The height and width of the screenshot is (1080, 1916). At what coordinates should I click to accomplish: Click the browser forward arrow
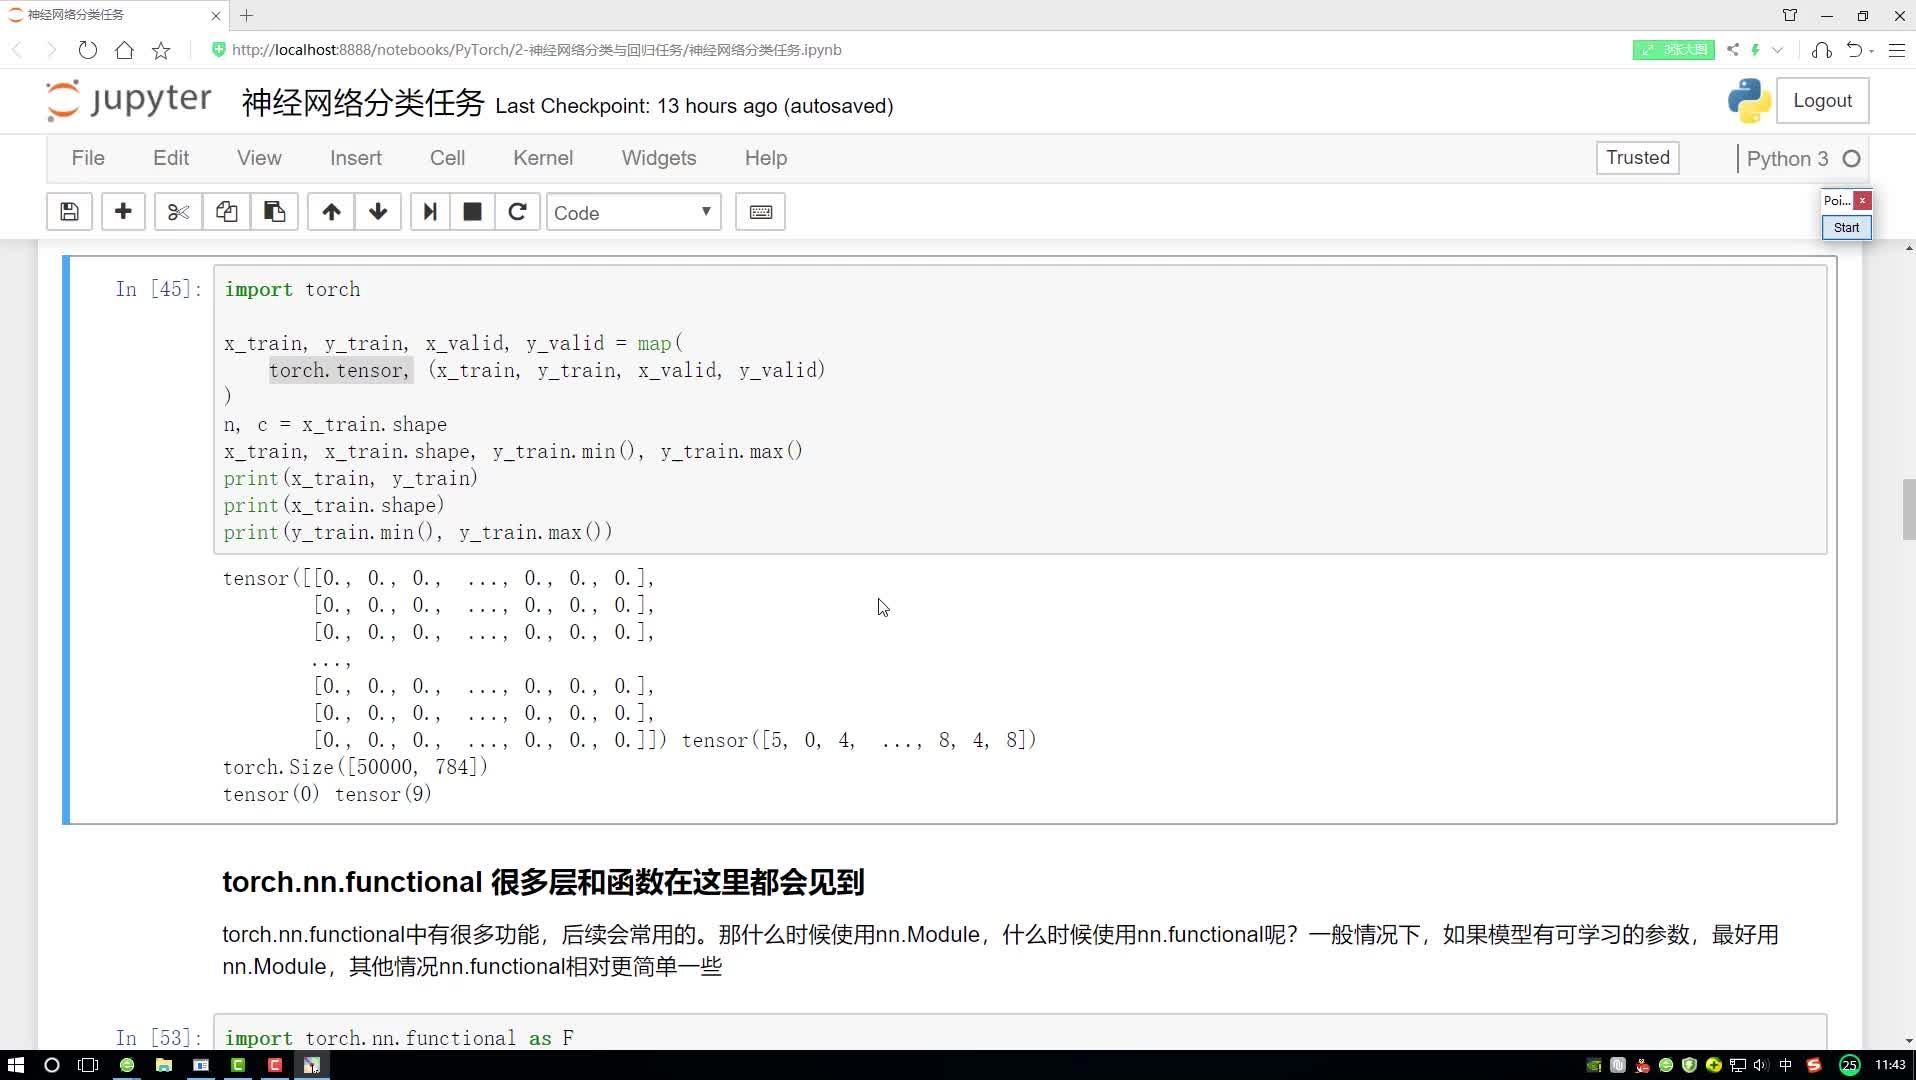[51, 50]
